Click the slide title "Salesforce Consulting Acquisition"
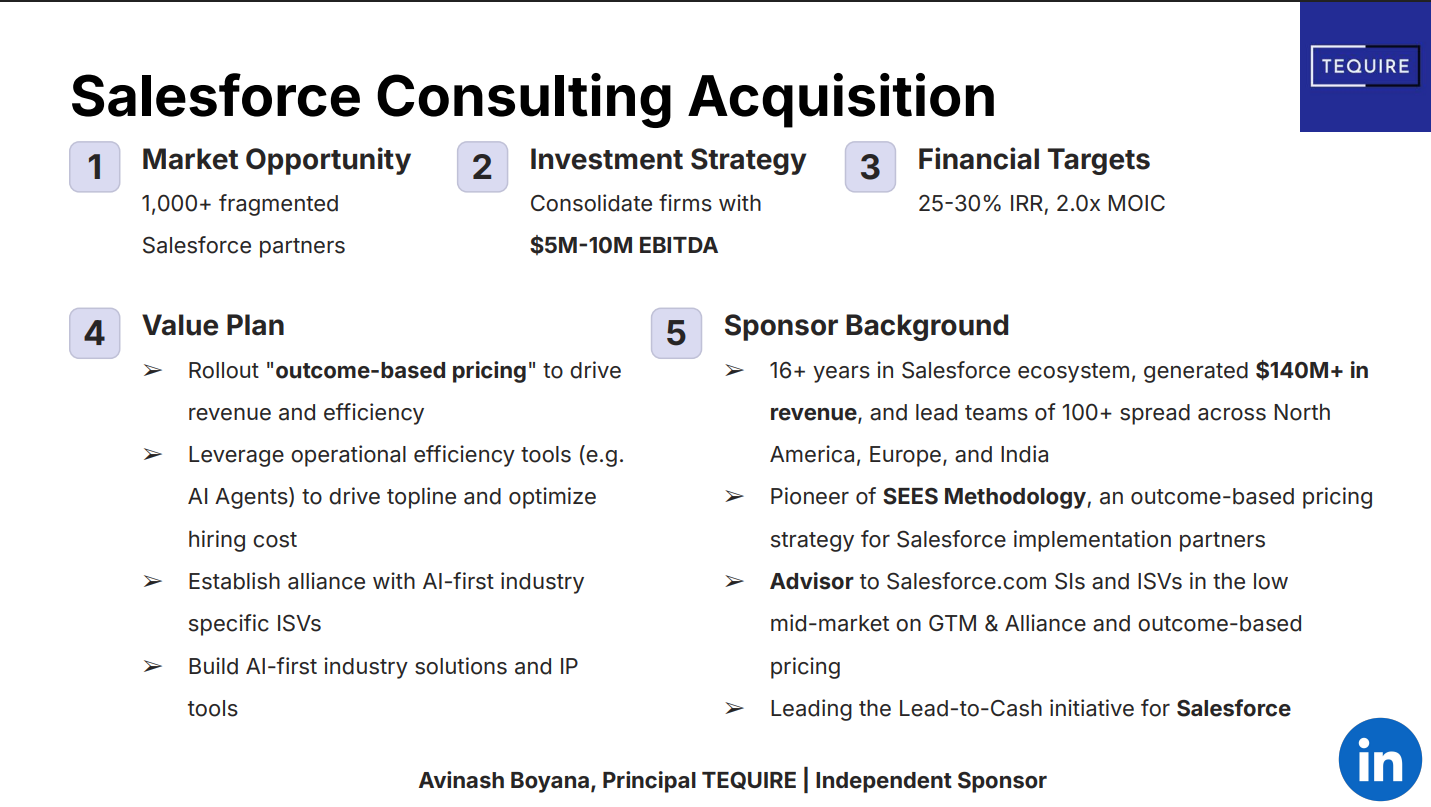Screen dimensions: 1431x807 tap(533, 96)
